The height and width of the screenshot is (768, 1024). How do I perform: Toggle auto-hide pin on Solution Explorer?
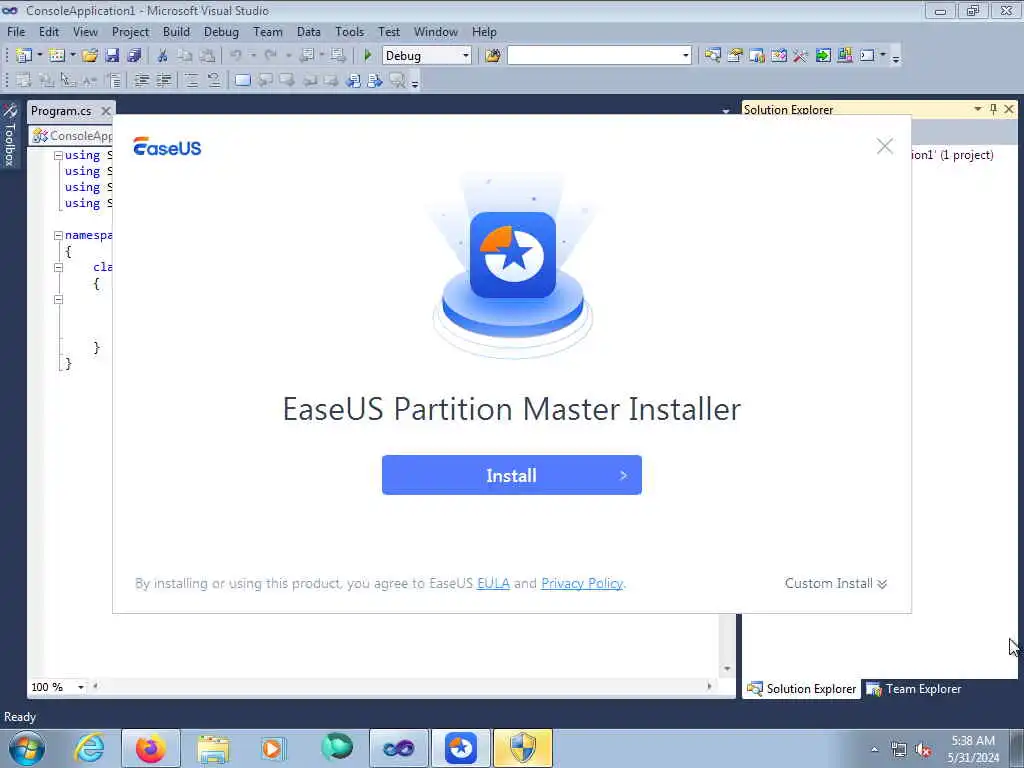click(993, 109)
